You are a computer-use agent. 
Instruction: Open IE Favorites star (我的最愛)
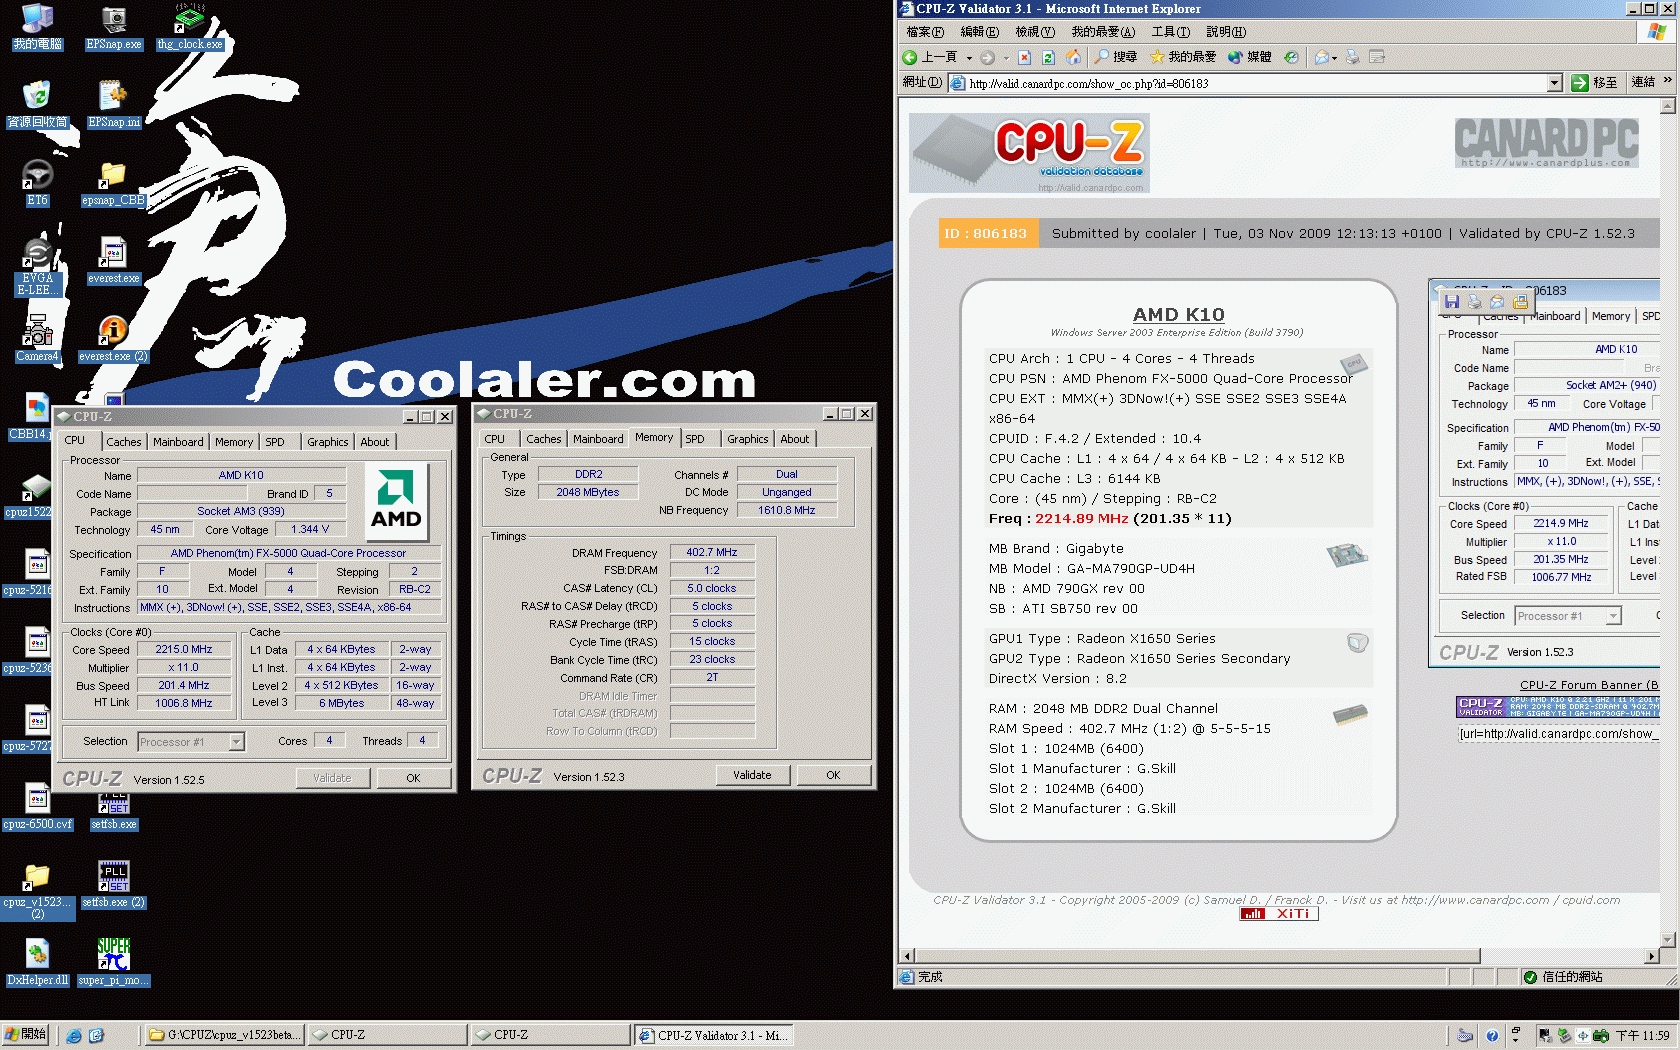(1183, 57)
